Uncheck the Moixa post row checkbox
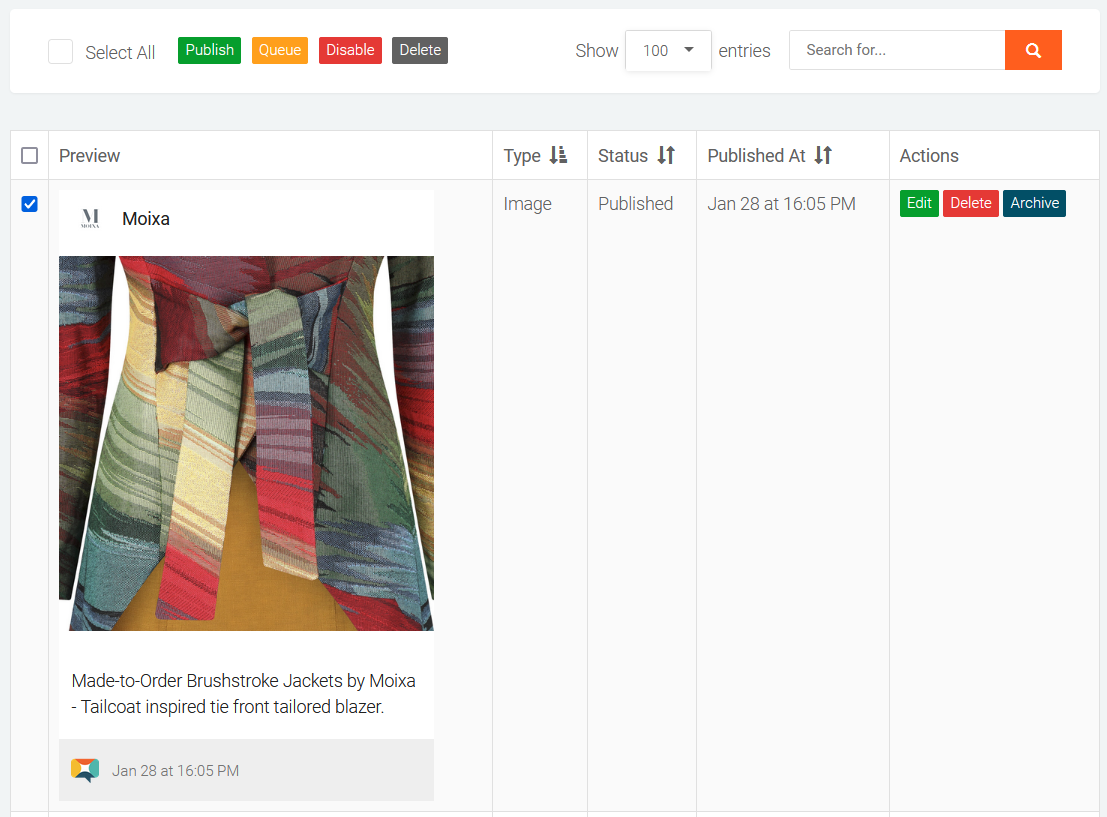The width and height of the screenshot is (1107, 817). (x=30, y=204)
